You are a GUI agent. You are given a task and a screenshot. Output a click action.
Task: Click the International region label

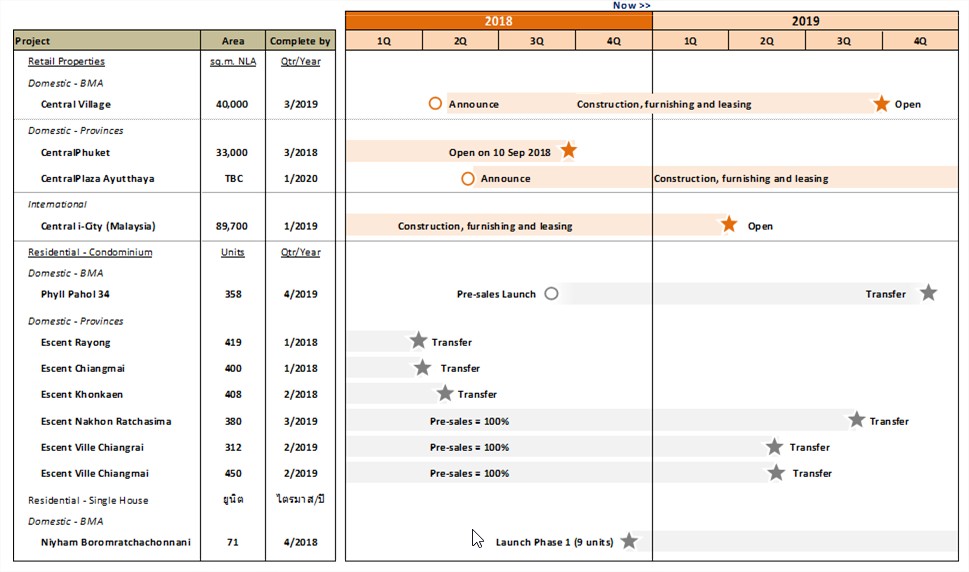tap(57, 204)
